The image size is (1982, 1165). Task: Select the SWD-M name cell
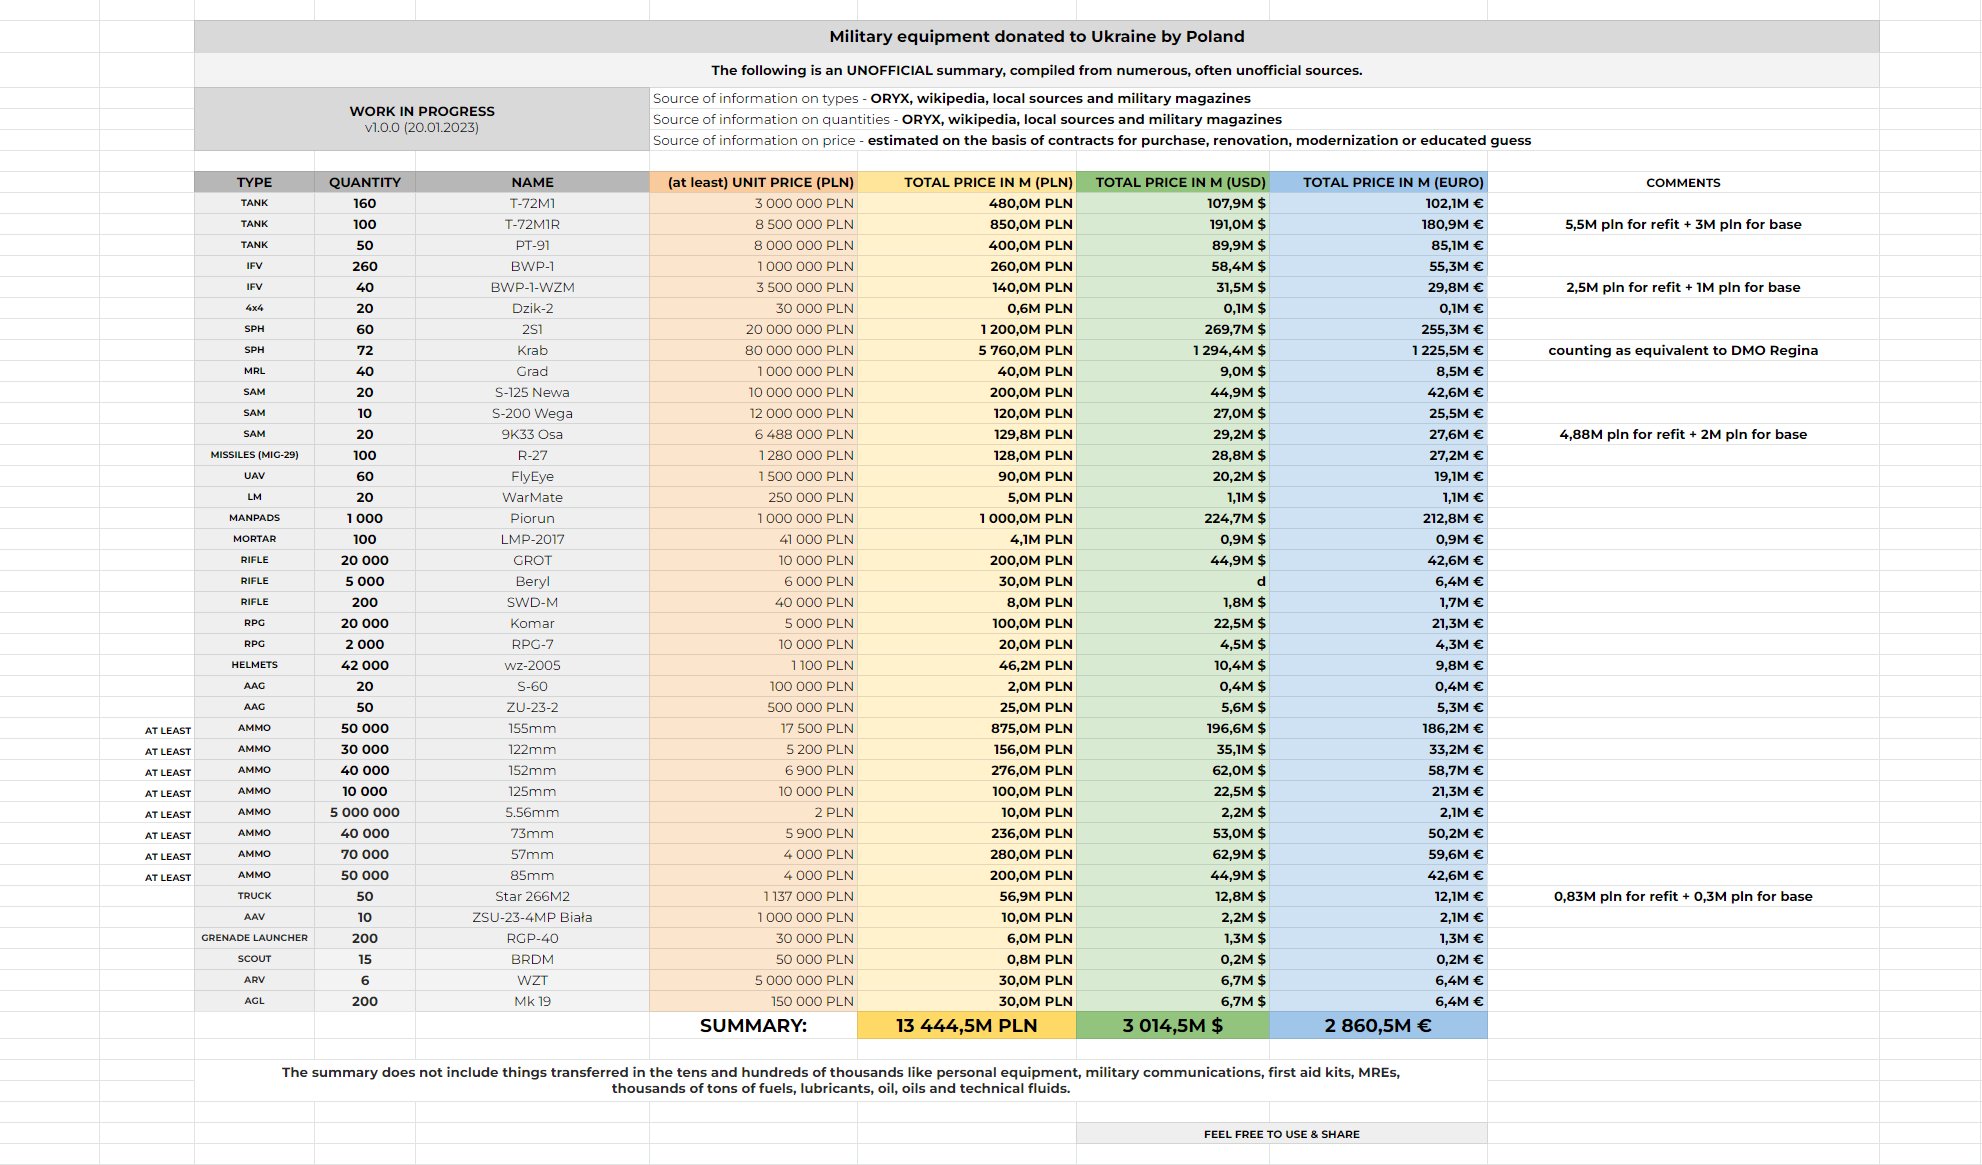tap(532, 602)
